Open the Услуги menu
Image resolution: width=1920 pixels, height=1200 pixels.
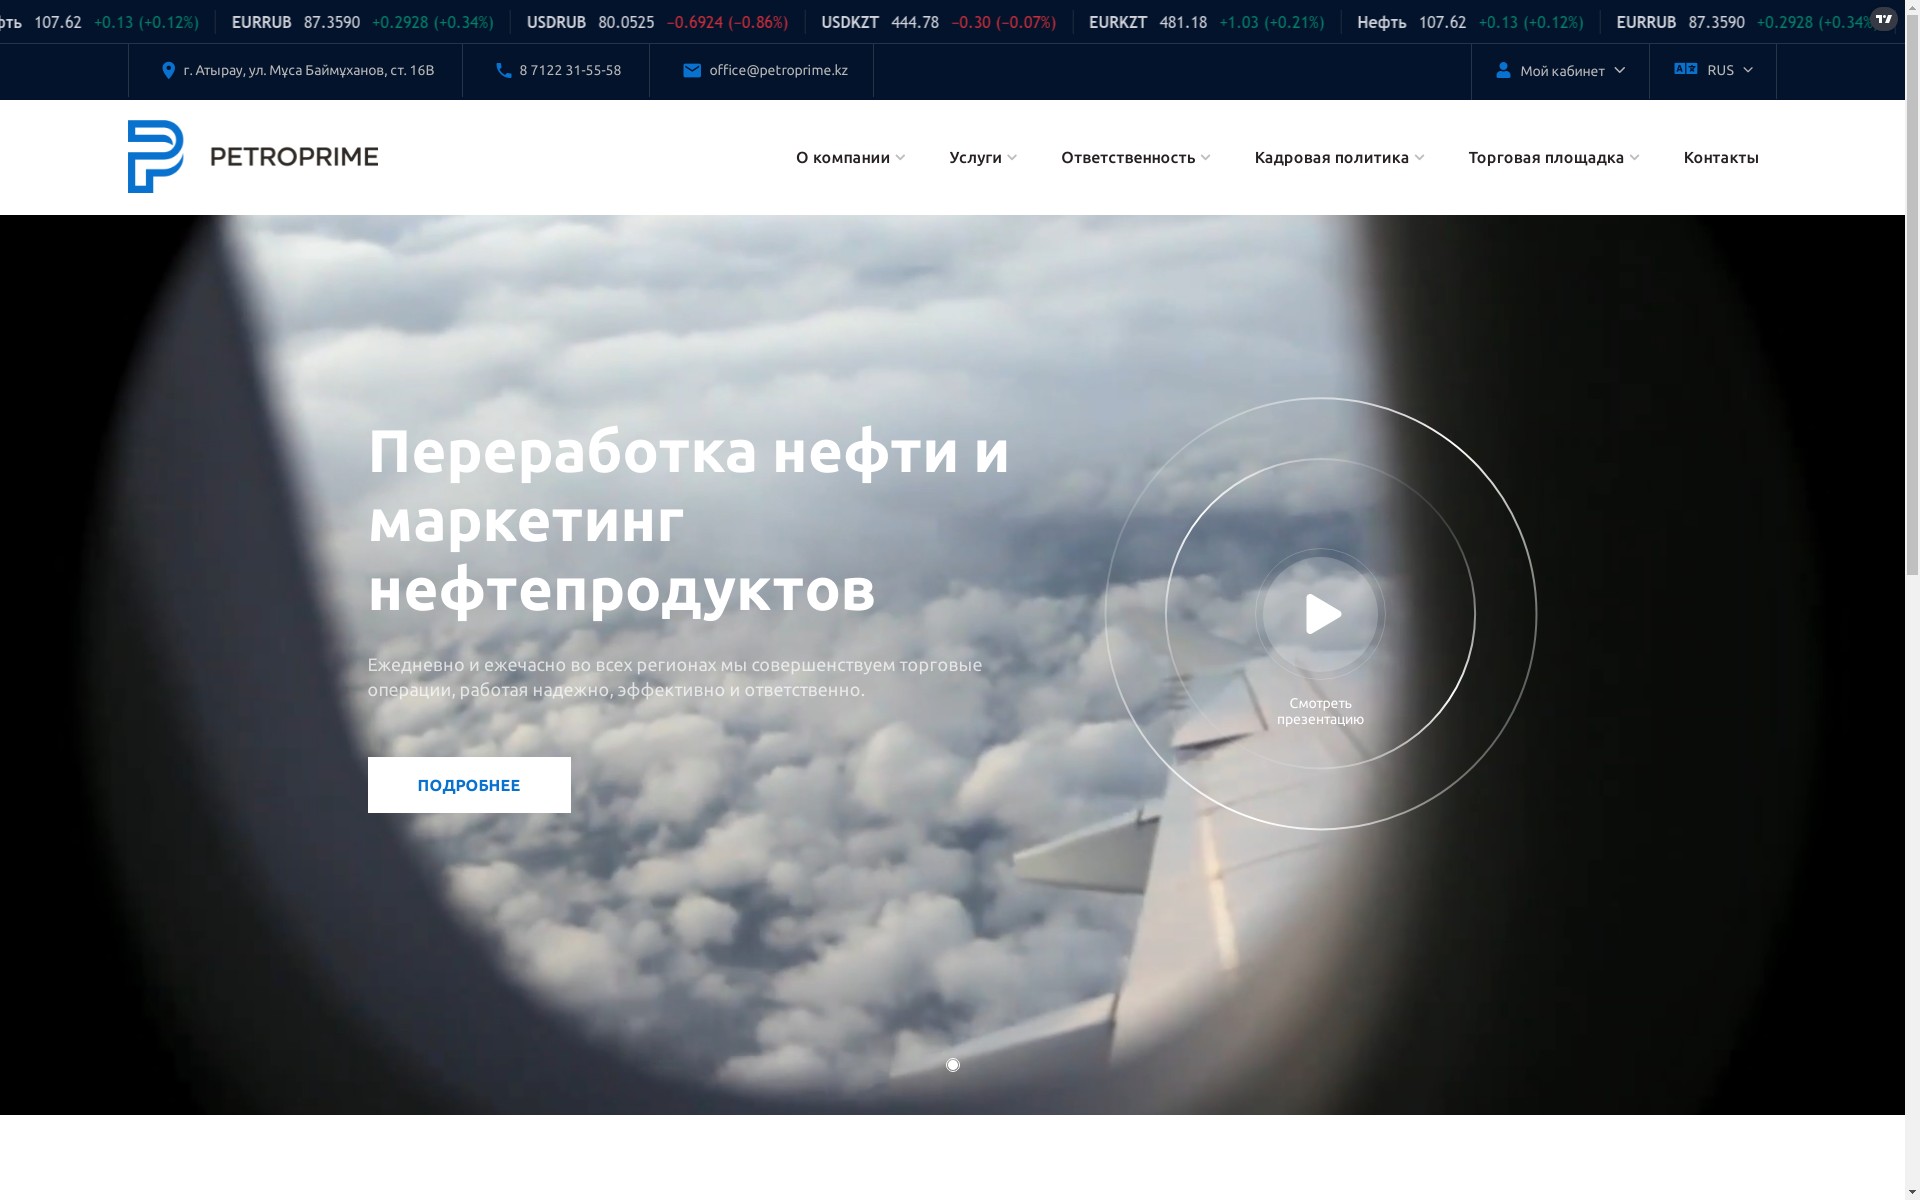click(975, 157)
